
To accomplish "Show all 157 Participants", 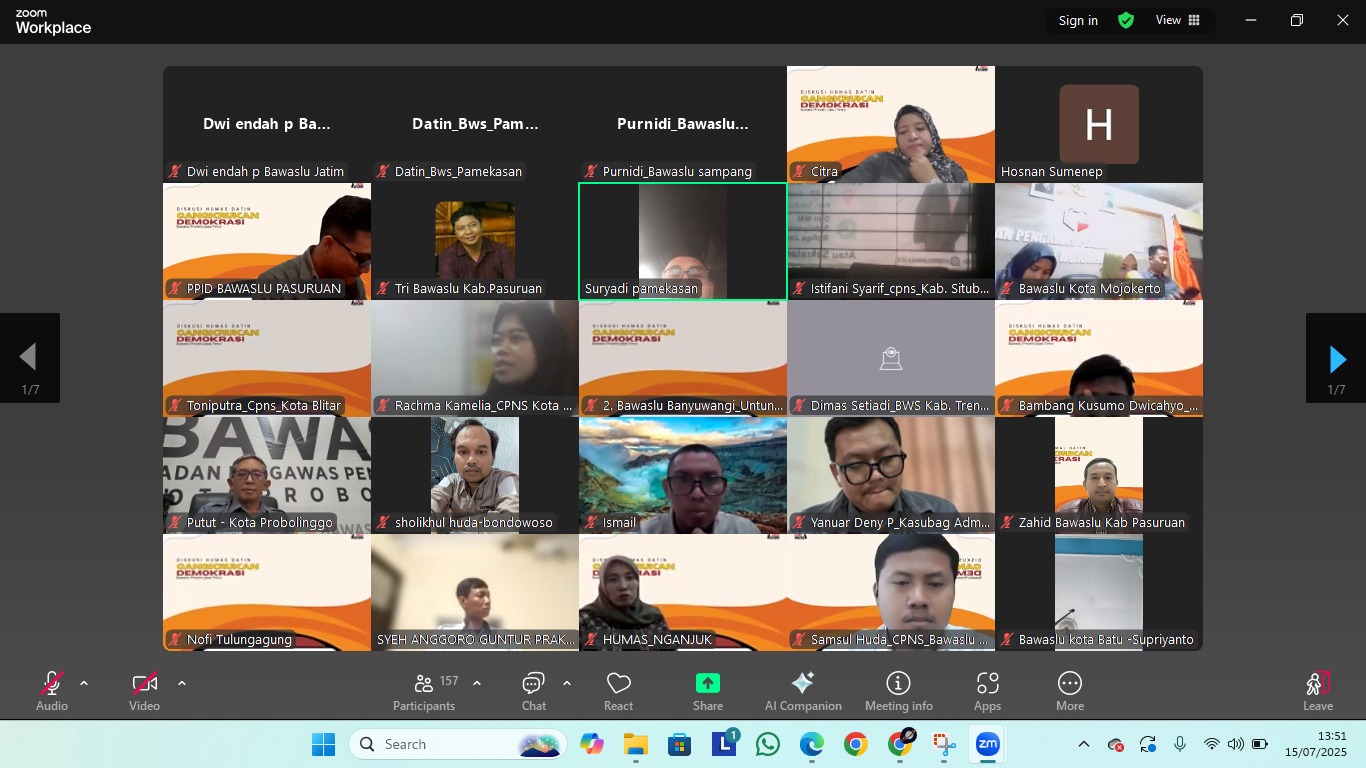I will (x=424, y=690).
